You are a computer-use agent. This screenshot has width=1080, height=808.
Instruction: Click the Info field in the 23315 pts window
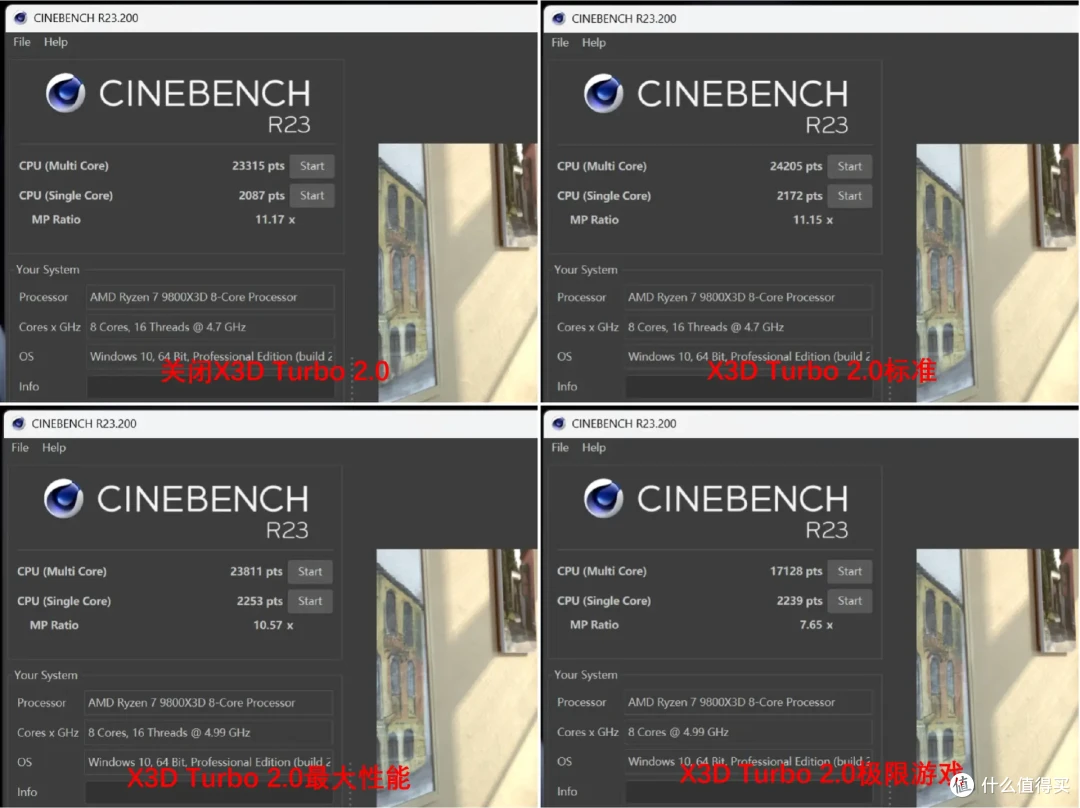pos(210,386)
